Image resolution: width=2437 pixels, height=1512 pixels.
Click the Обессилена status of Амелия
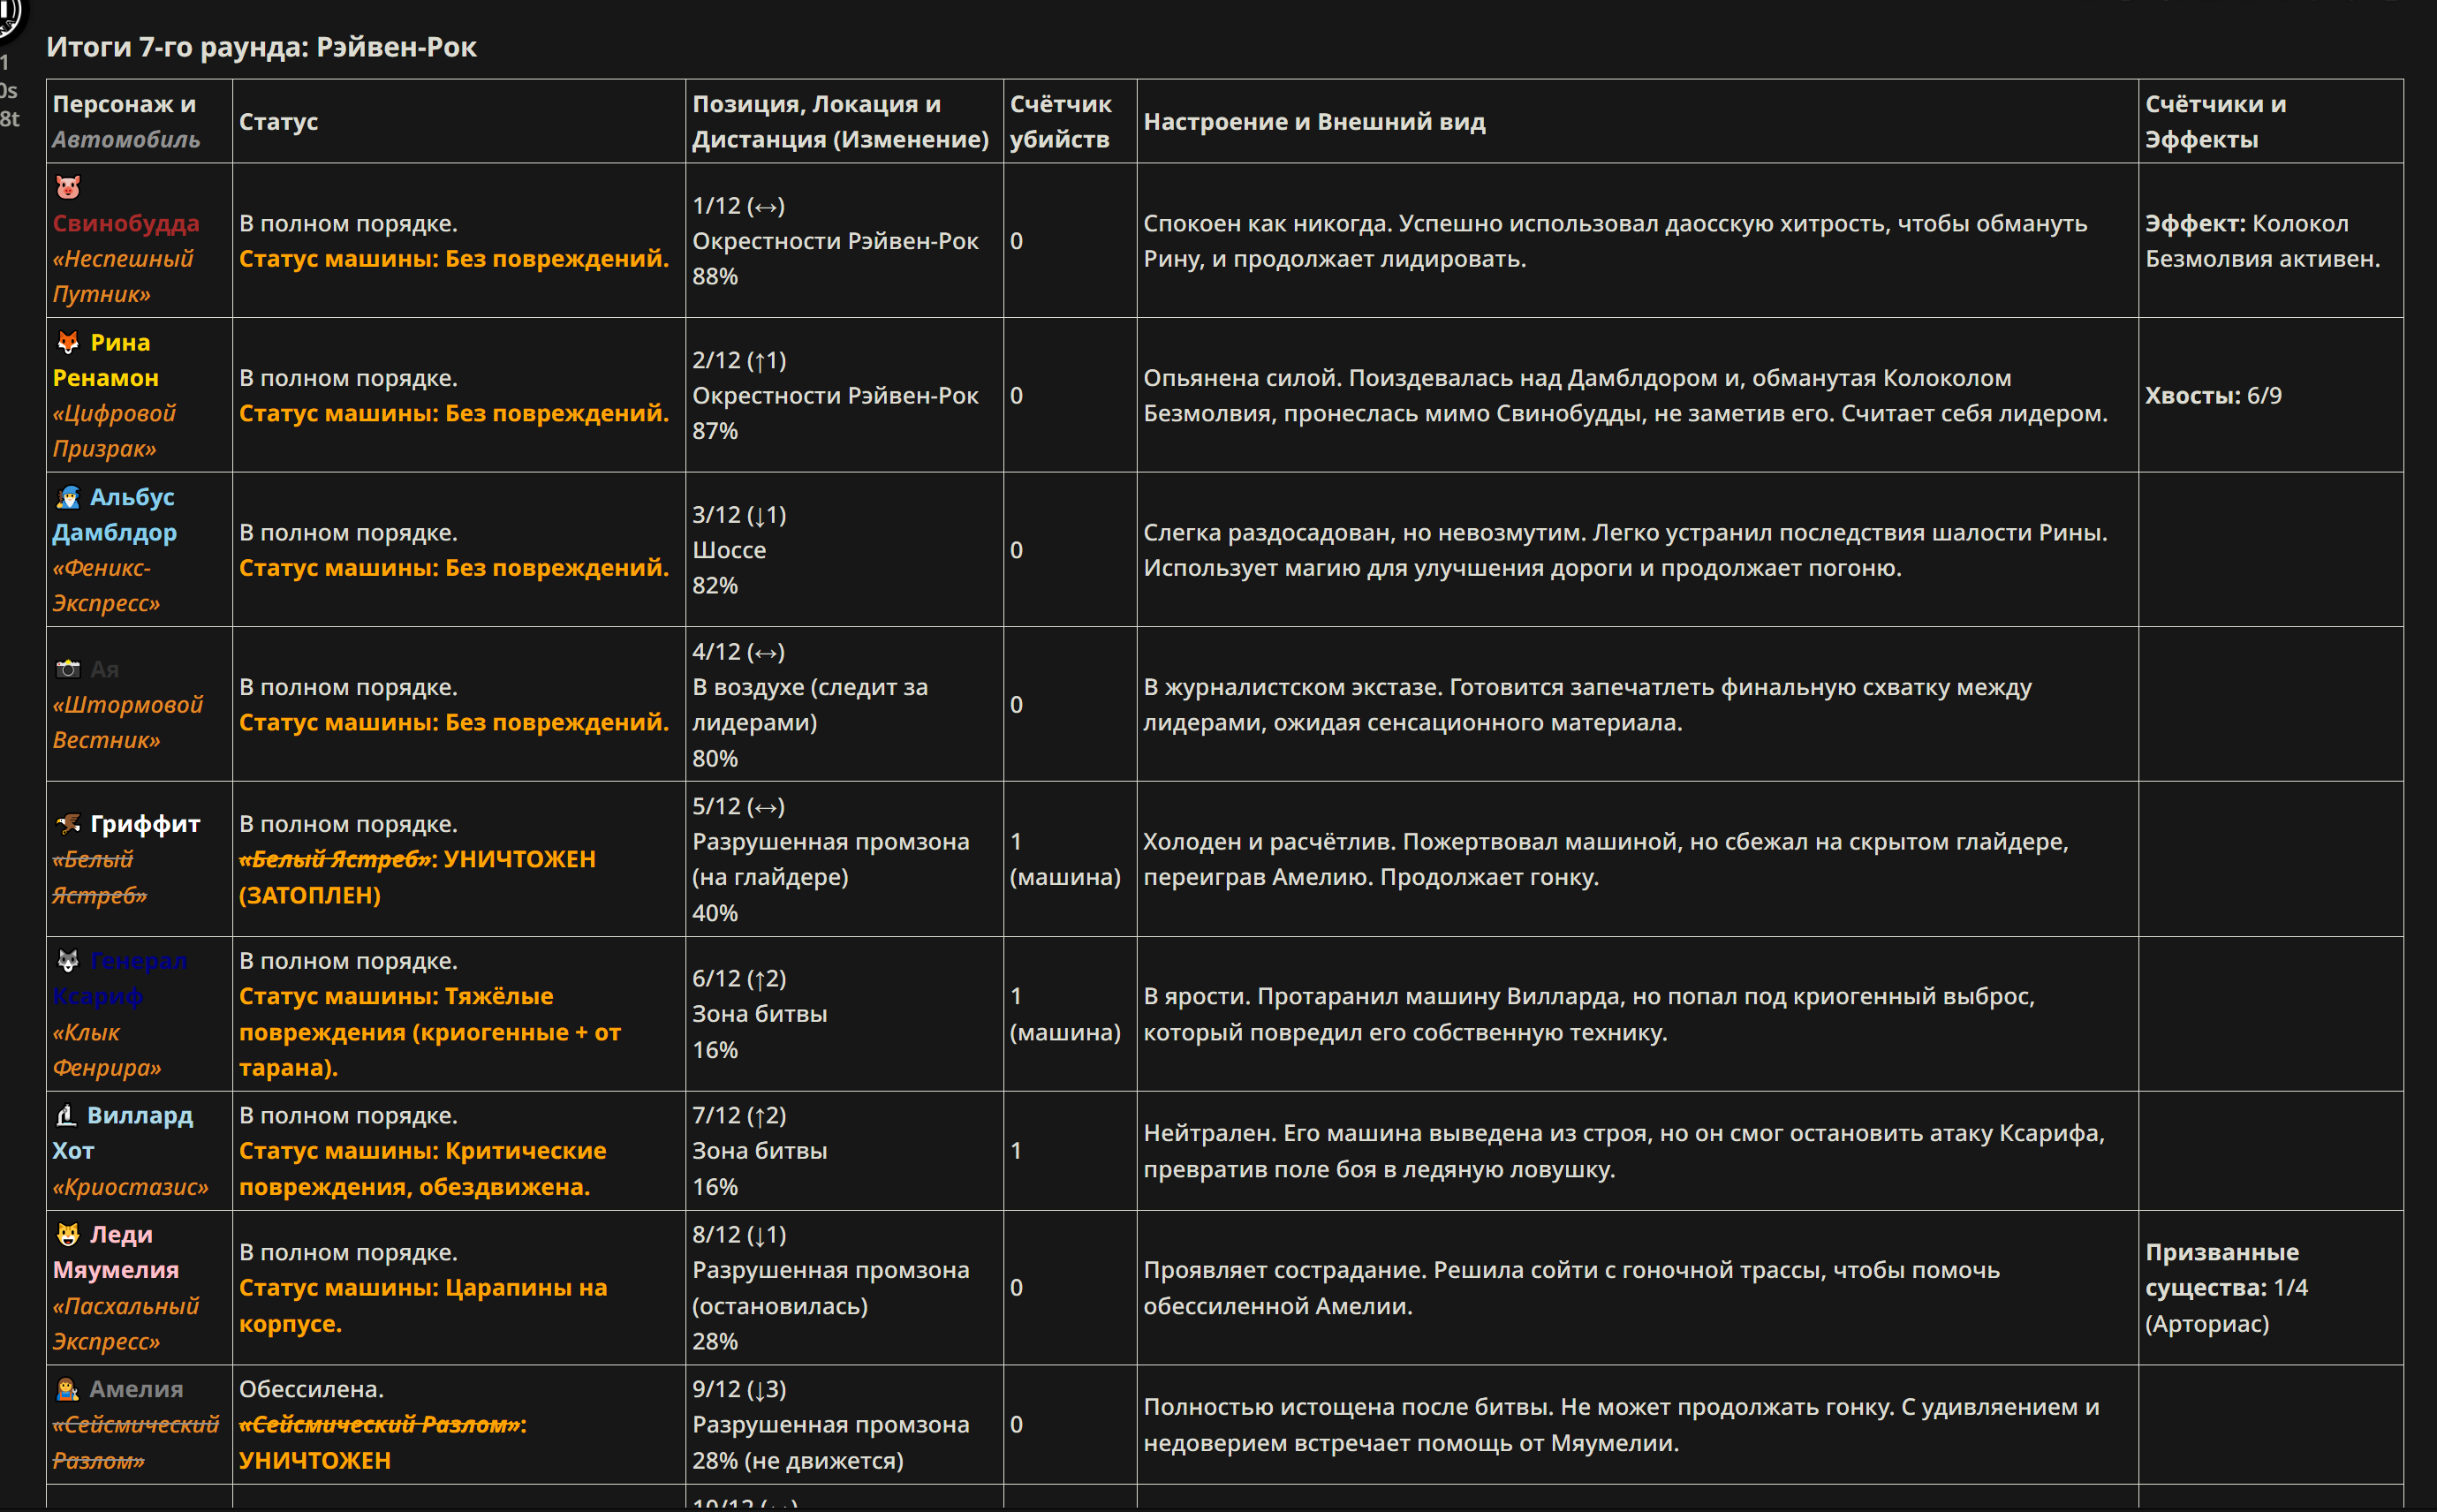[x=311, y=1389]
